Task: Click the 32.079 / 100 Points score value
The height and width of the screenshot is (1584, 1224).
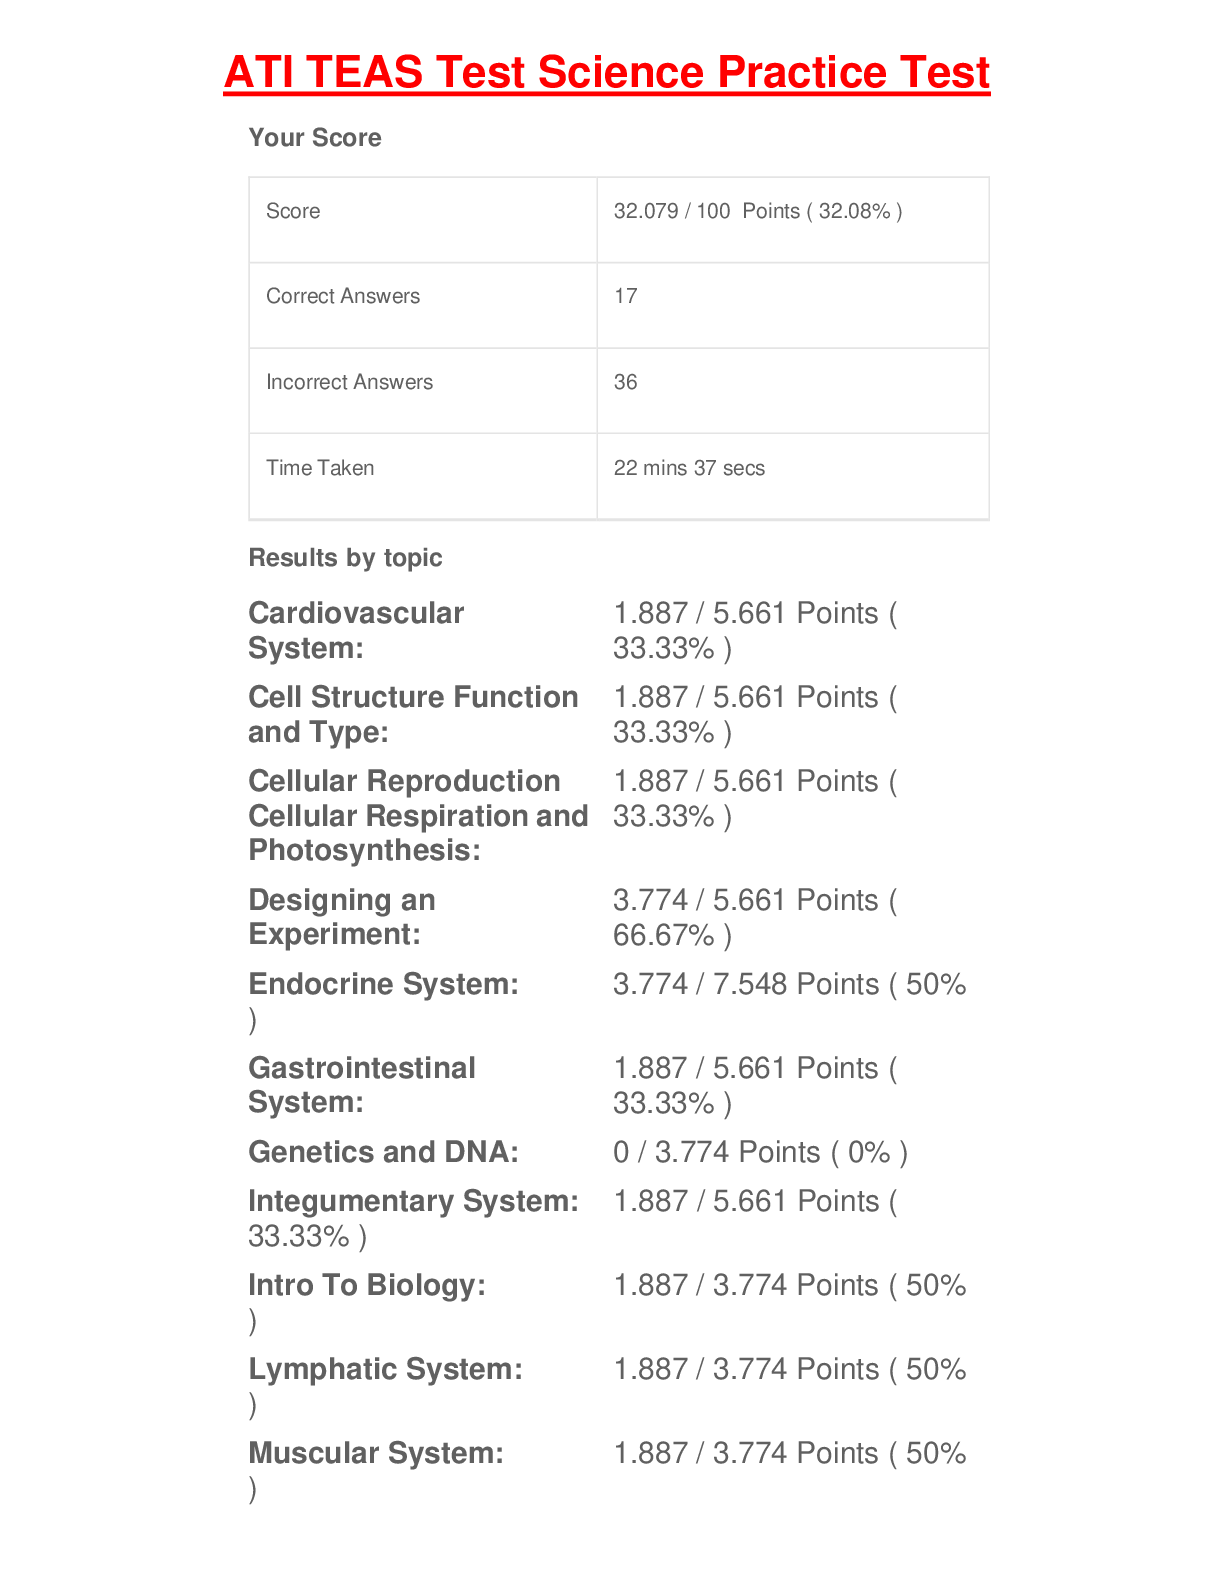Action: pos(757,211)
